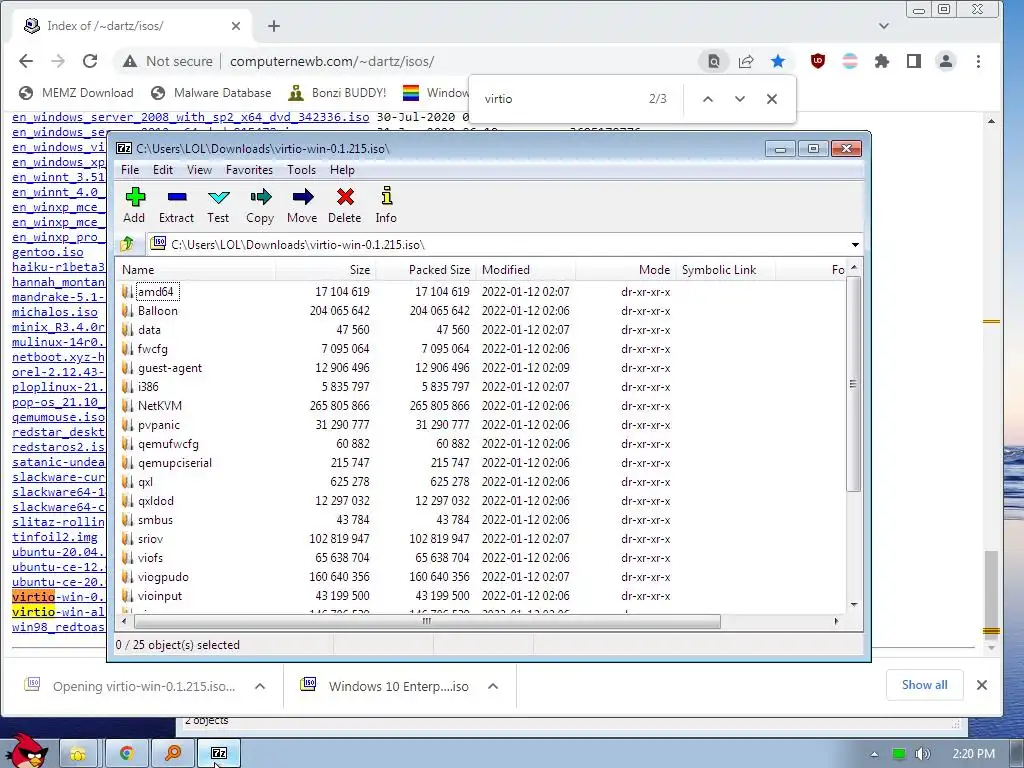Expand the 7-Zip address path dropdown
The width and height of the screenshot is (1024, 768).
855,245
